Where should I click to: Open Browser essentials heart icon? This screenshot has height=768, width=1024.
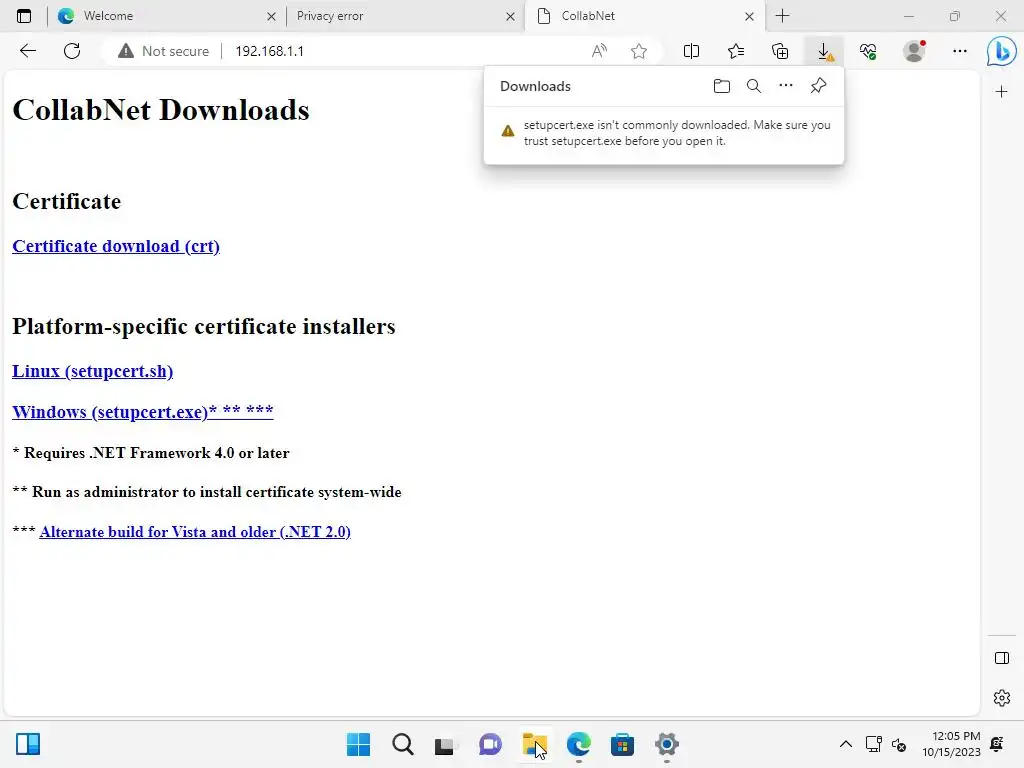pyautogui.click(x=868, y=51)
